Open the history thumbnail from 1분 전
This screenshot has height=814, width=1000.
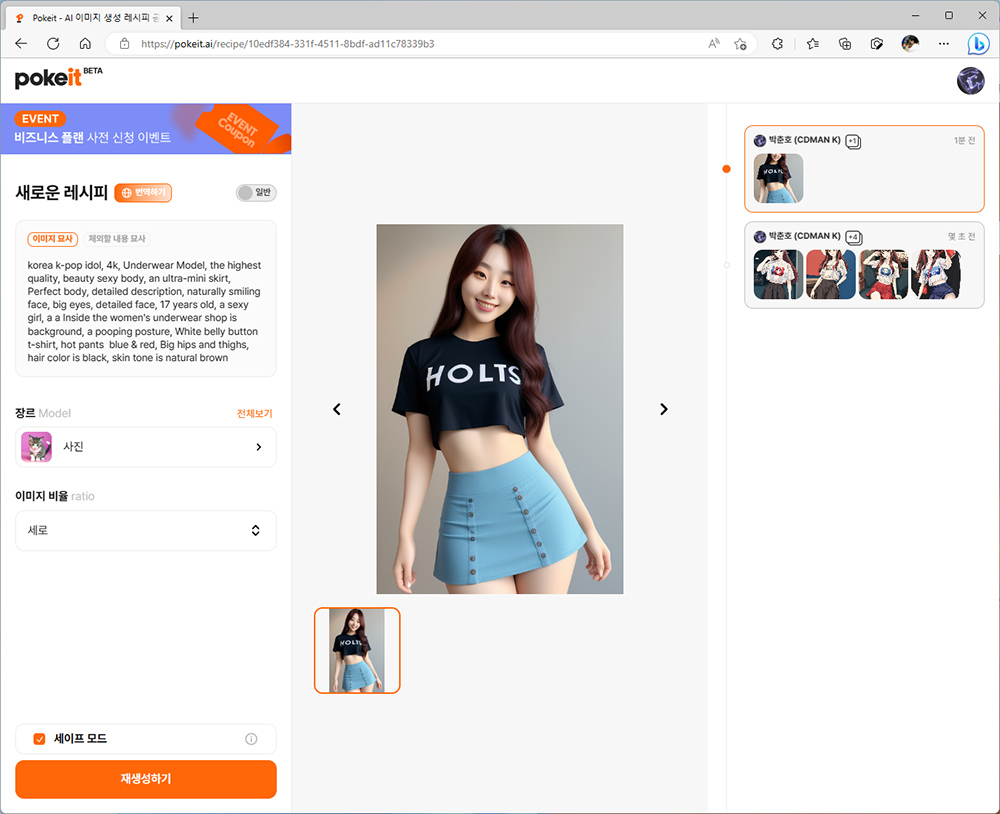pyautogui.click(x=778, y=178)
